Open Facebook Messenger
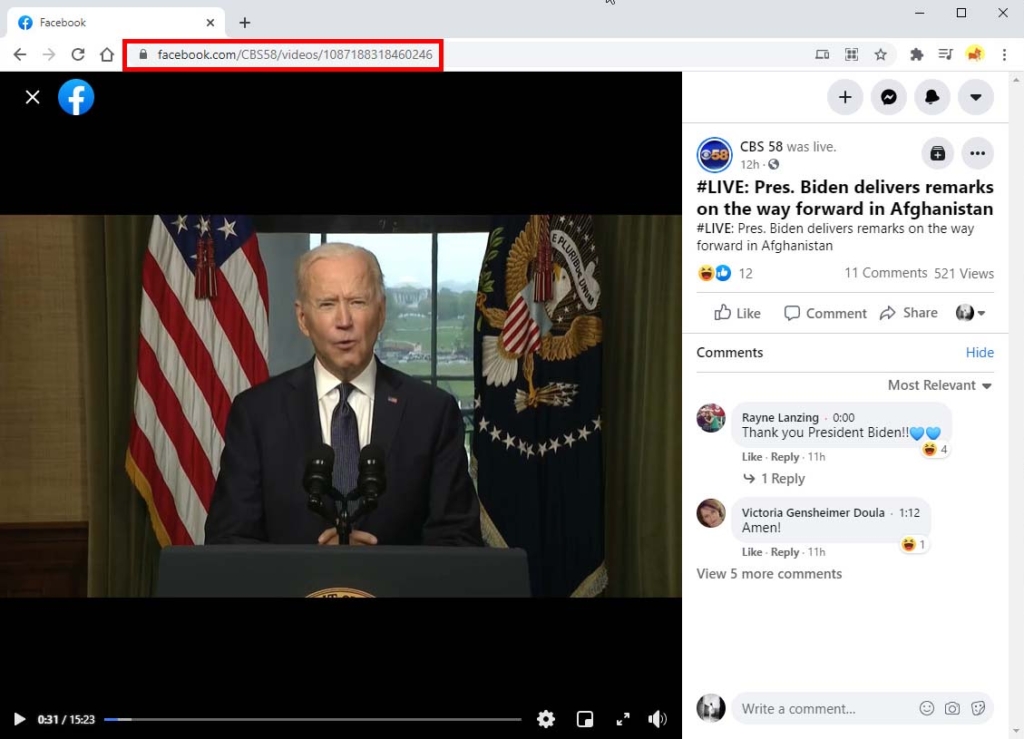 (x=889, y=97)
